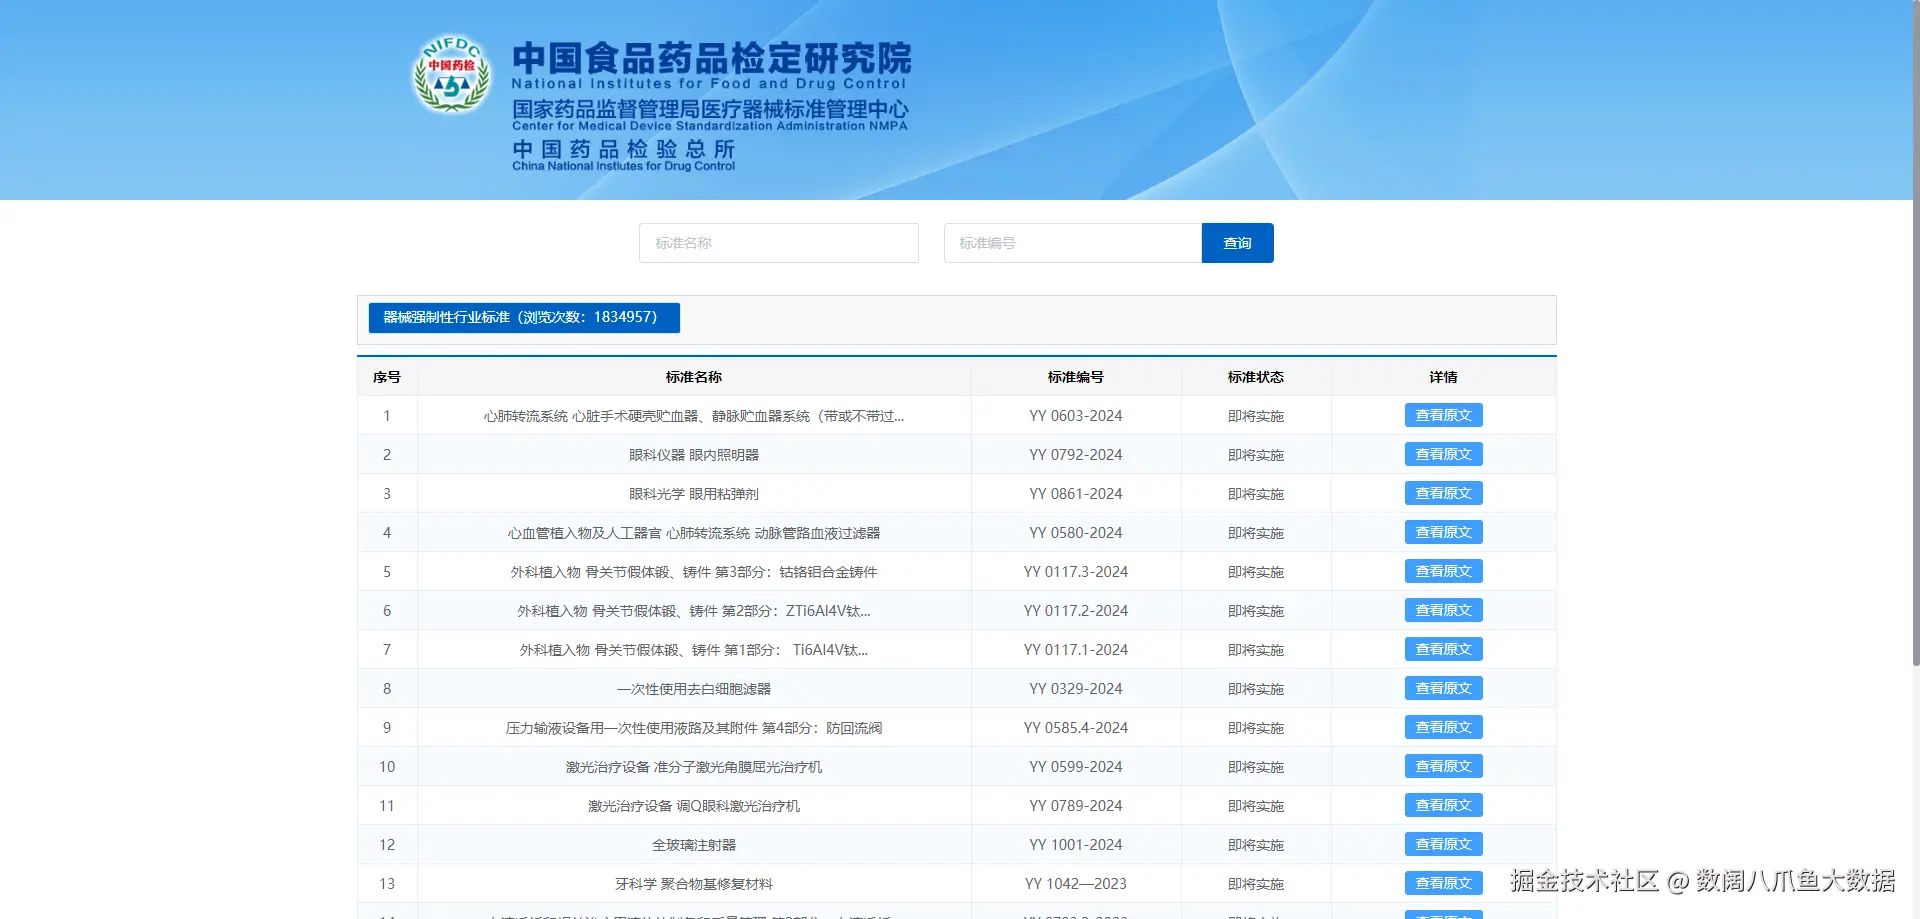
Task: Click standard number YY 0792-2024
Action: tap(1076, 455)
